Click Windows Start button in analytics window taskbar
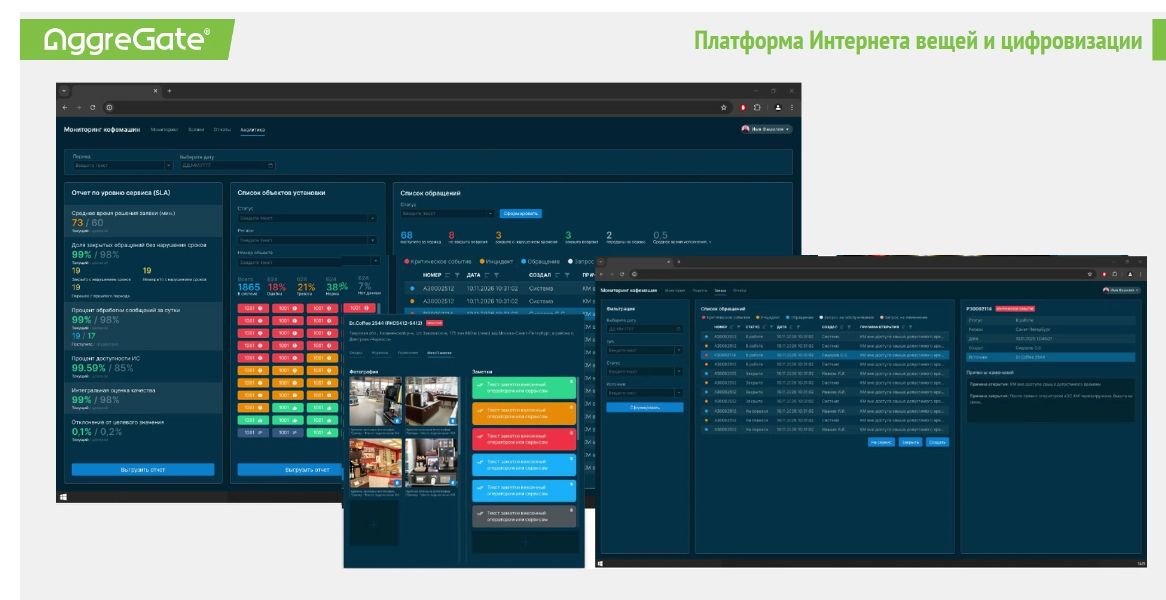 point(63,497)
